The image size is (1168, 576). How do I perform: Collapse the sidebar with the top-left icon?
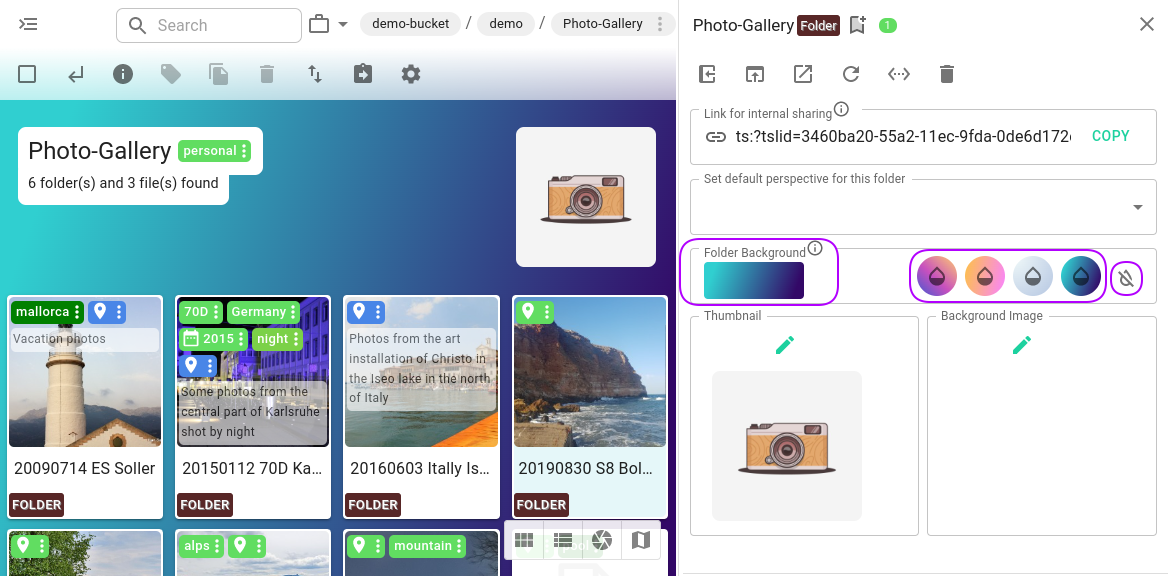[28, 25]
